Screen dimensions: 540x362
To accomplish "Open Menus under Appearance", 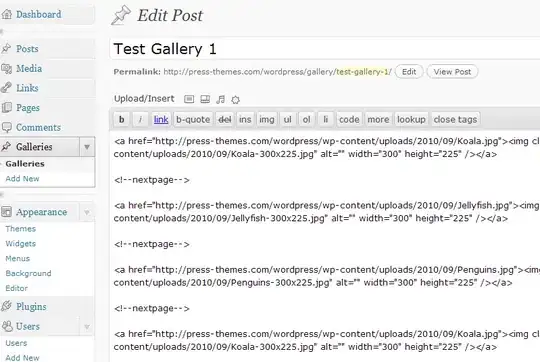I will tap(18, 258).
